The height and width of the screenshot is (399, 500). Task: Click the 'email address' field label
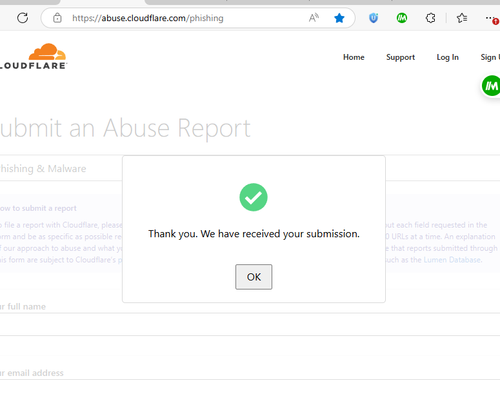[x=32, y=373]
